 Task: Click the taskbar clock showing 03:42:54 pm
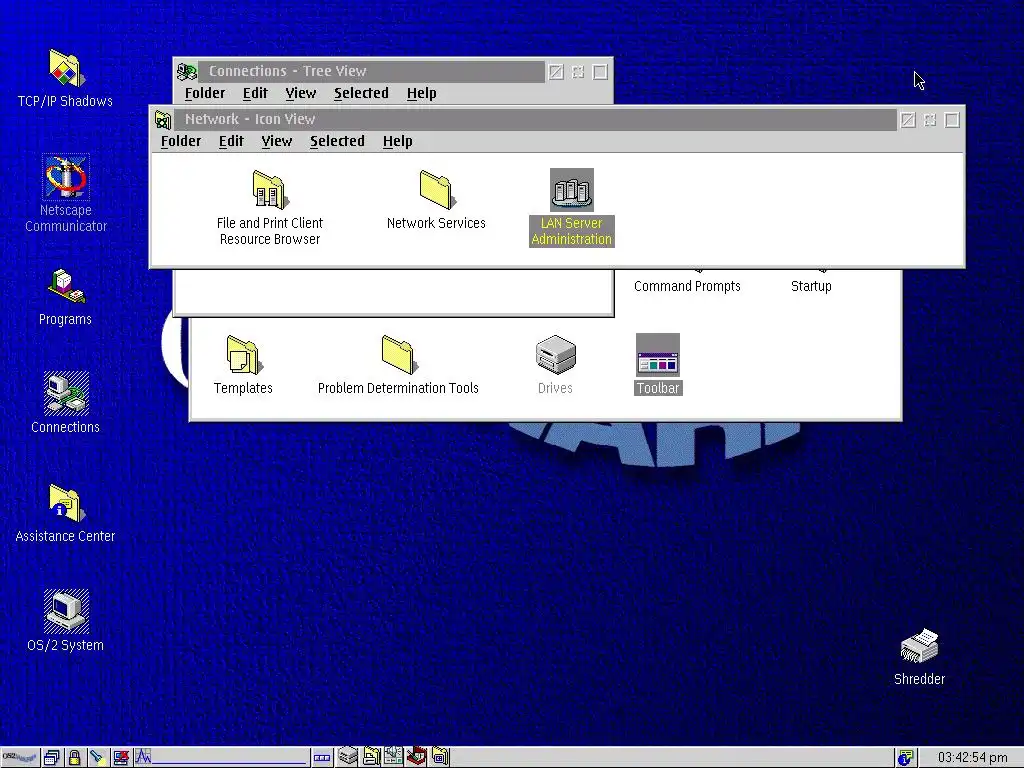tap(972, 758)
